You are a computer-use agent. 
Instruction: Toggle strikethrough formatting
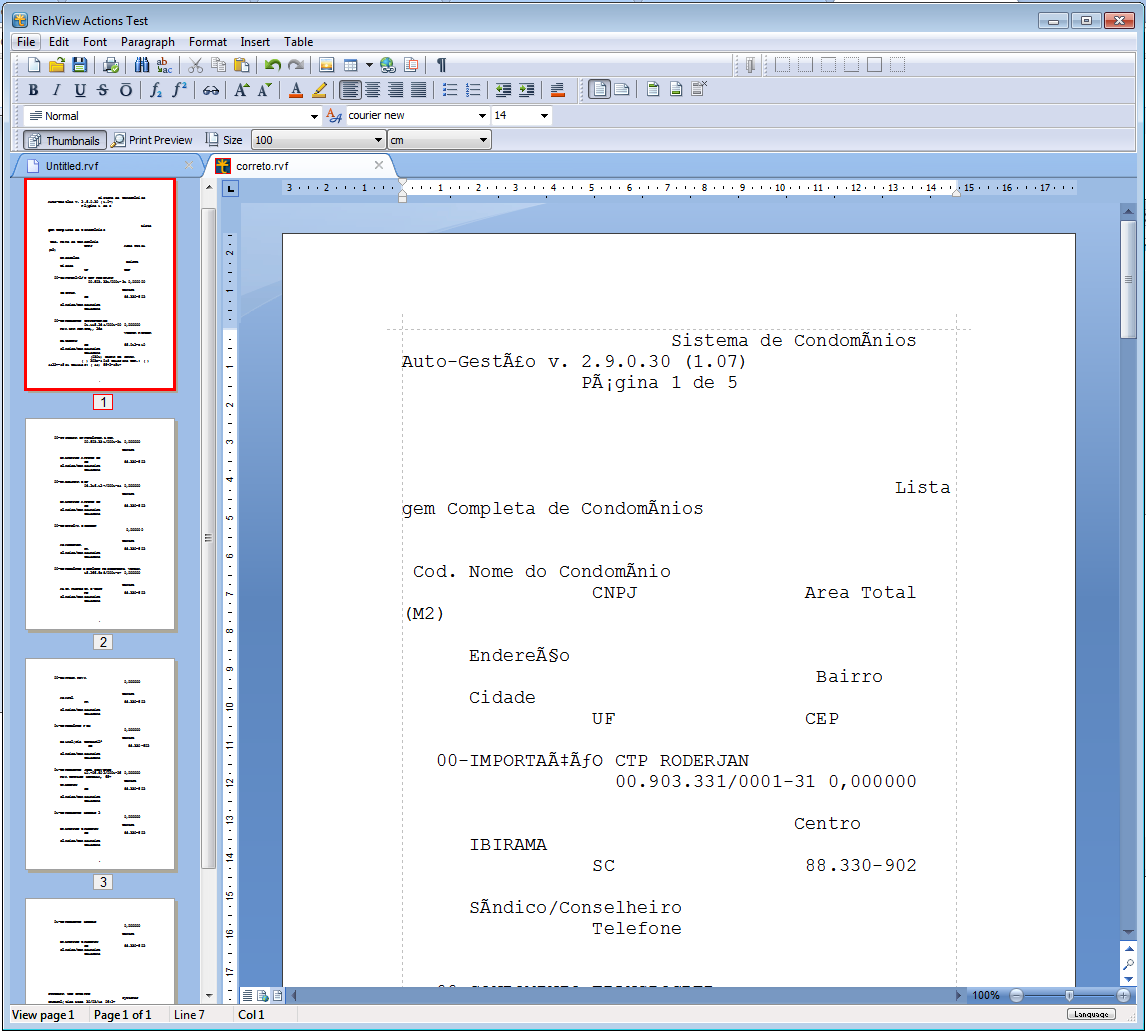pyautogui.click(x=102, y=90)
